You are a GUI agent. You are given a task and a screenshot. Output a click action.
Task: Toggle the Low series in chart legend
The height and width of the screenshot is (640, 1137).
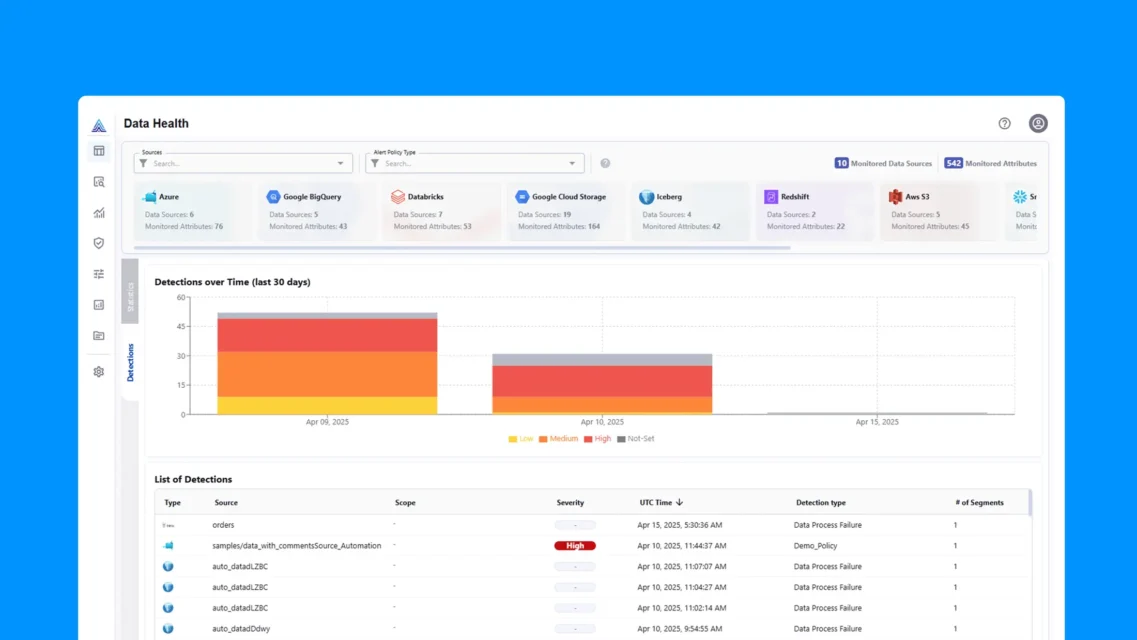(520, 439)
